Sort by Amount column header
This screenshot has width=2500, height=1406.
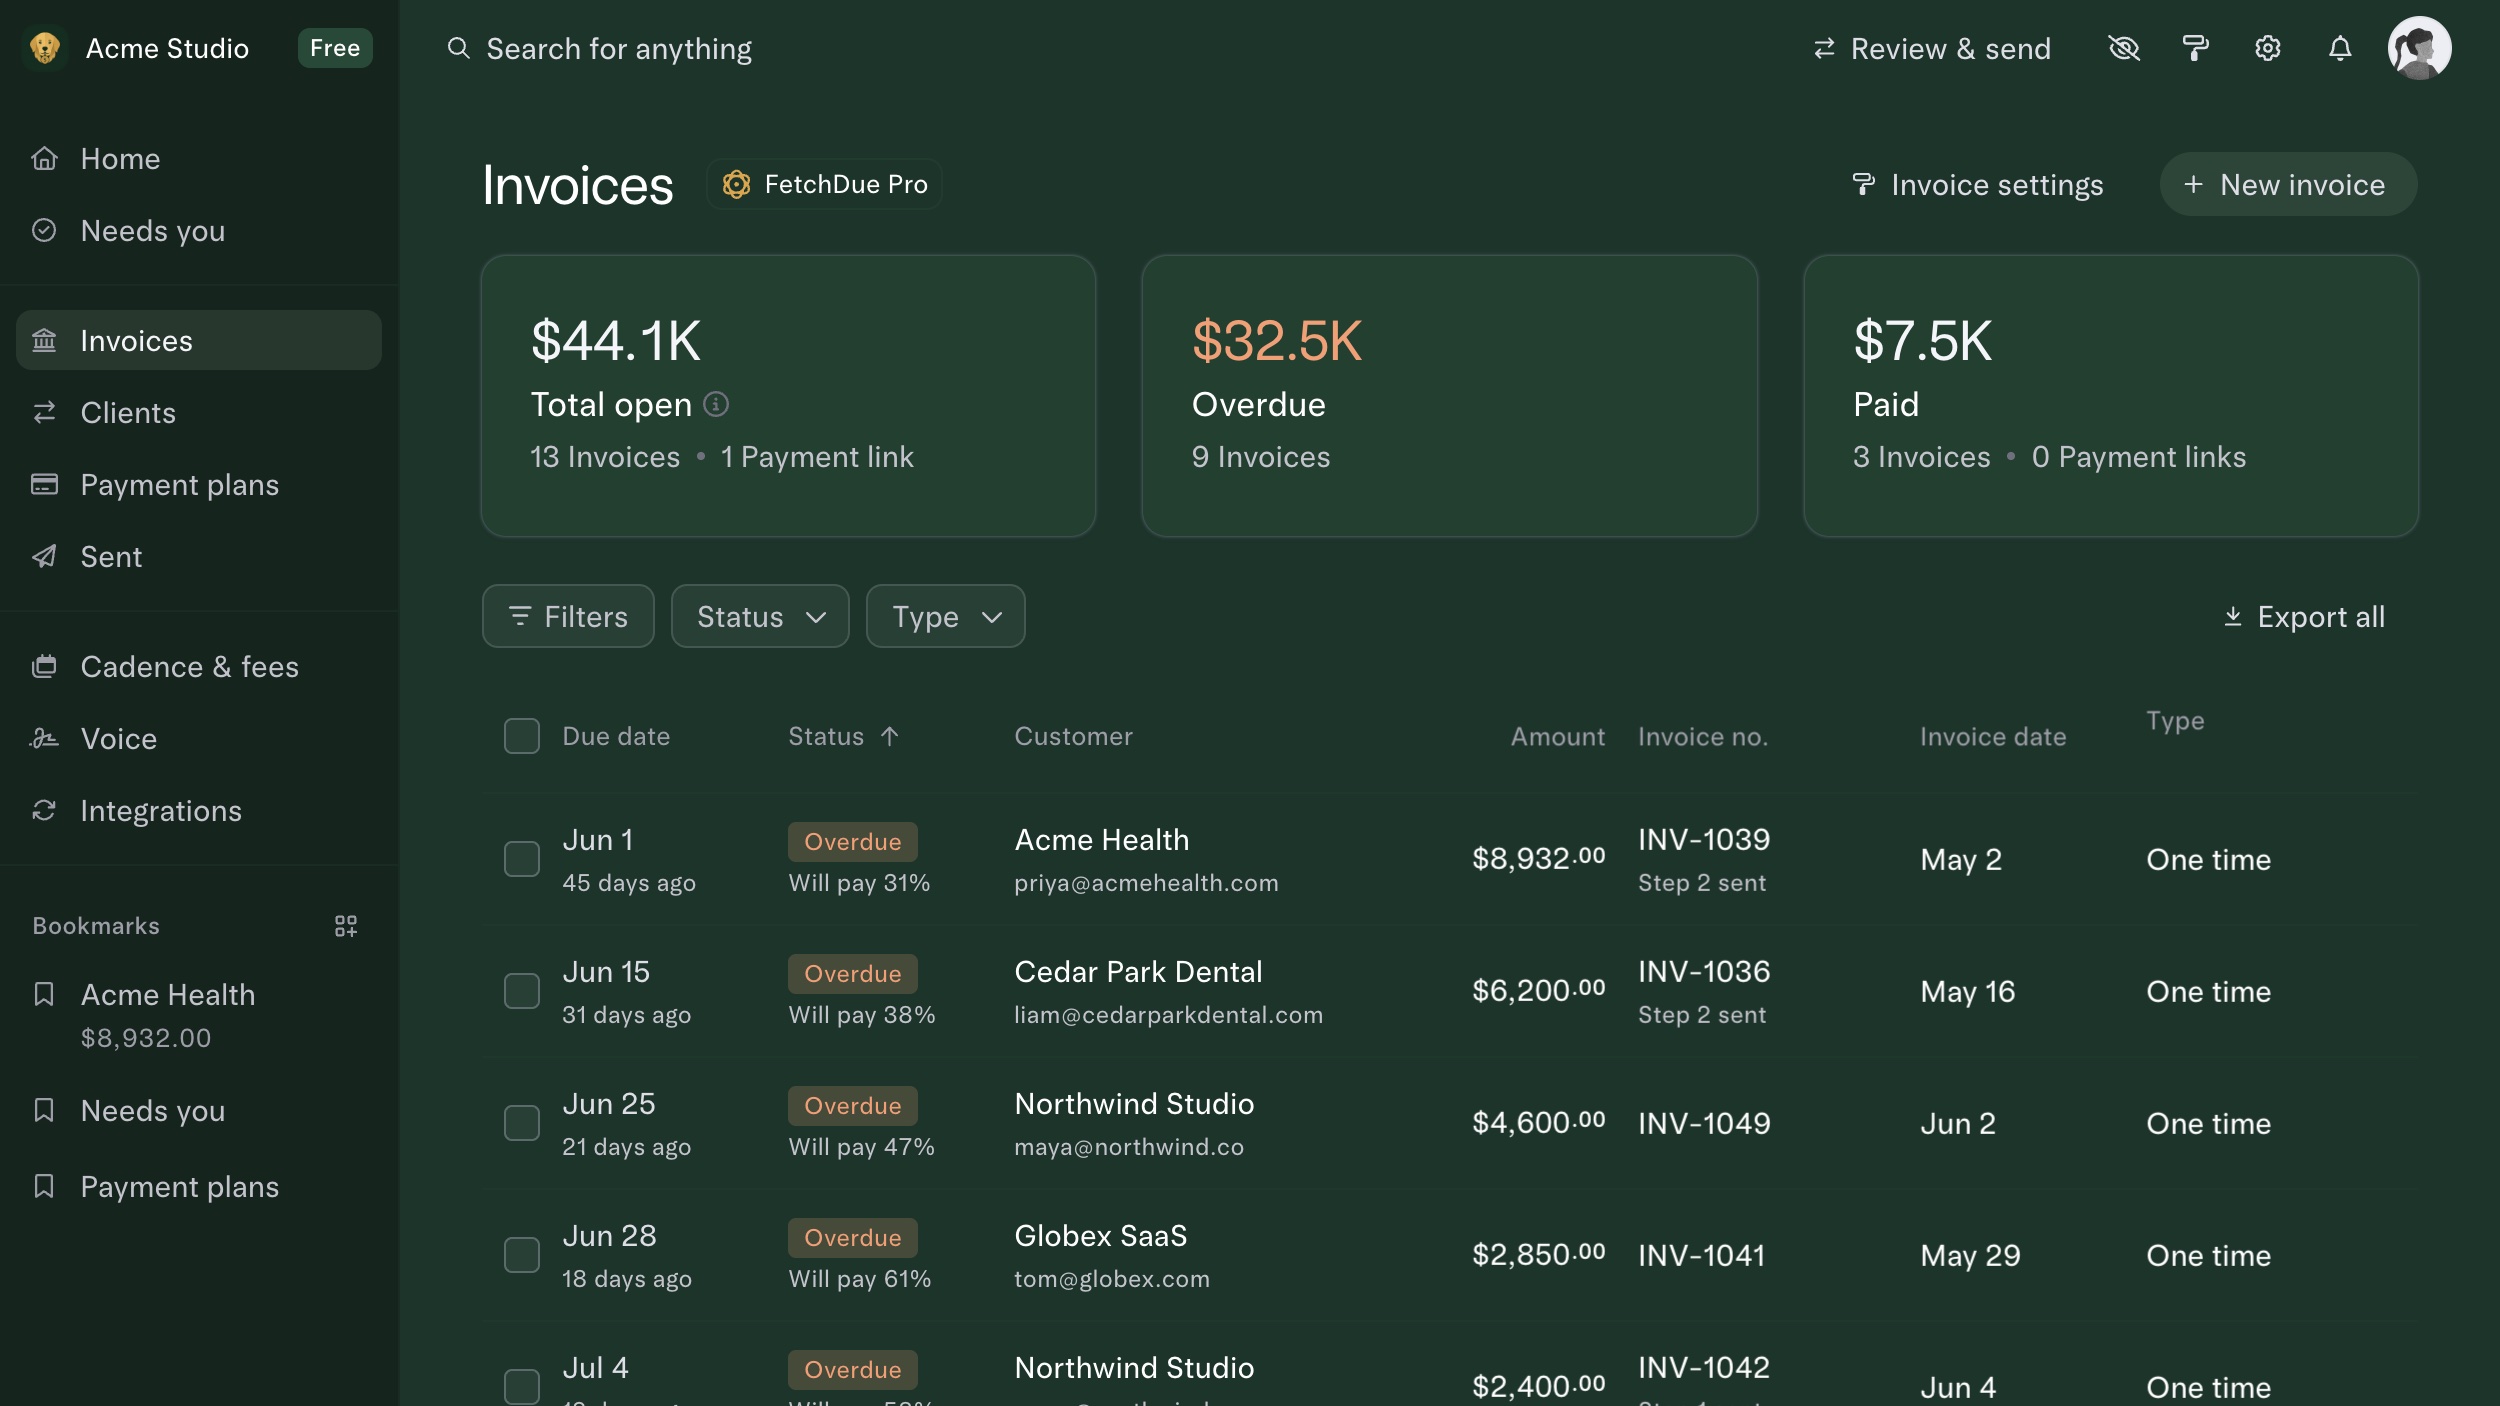click(1557, 736)
